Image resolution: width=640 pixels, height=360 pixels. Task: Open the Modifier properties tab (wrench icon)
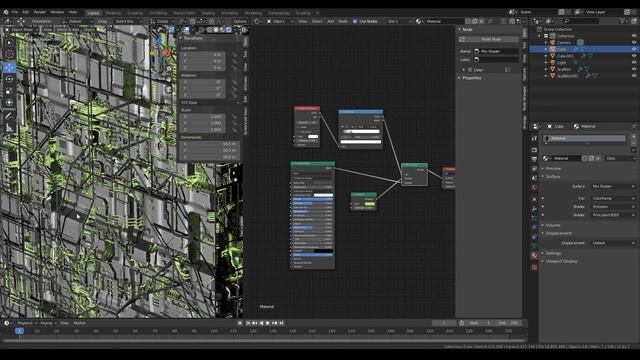coord(534,209)
